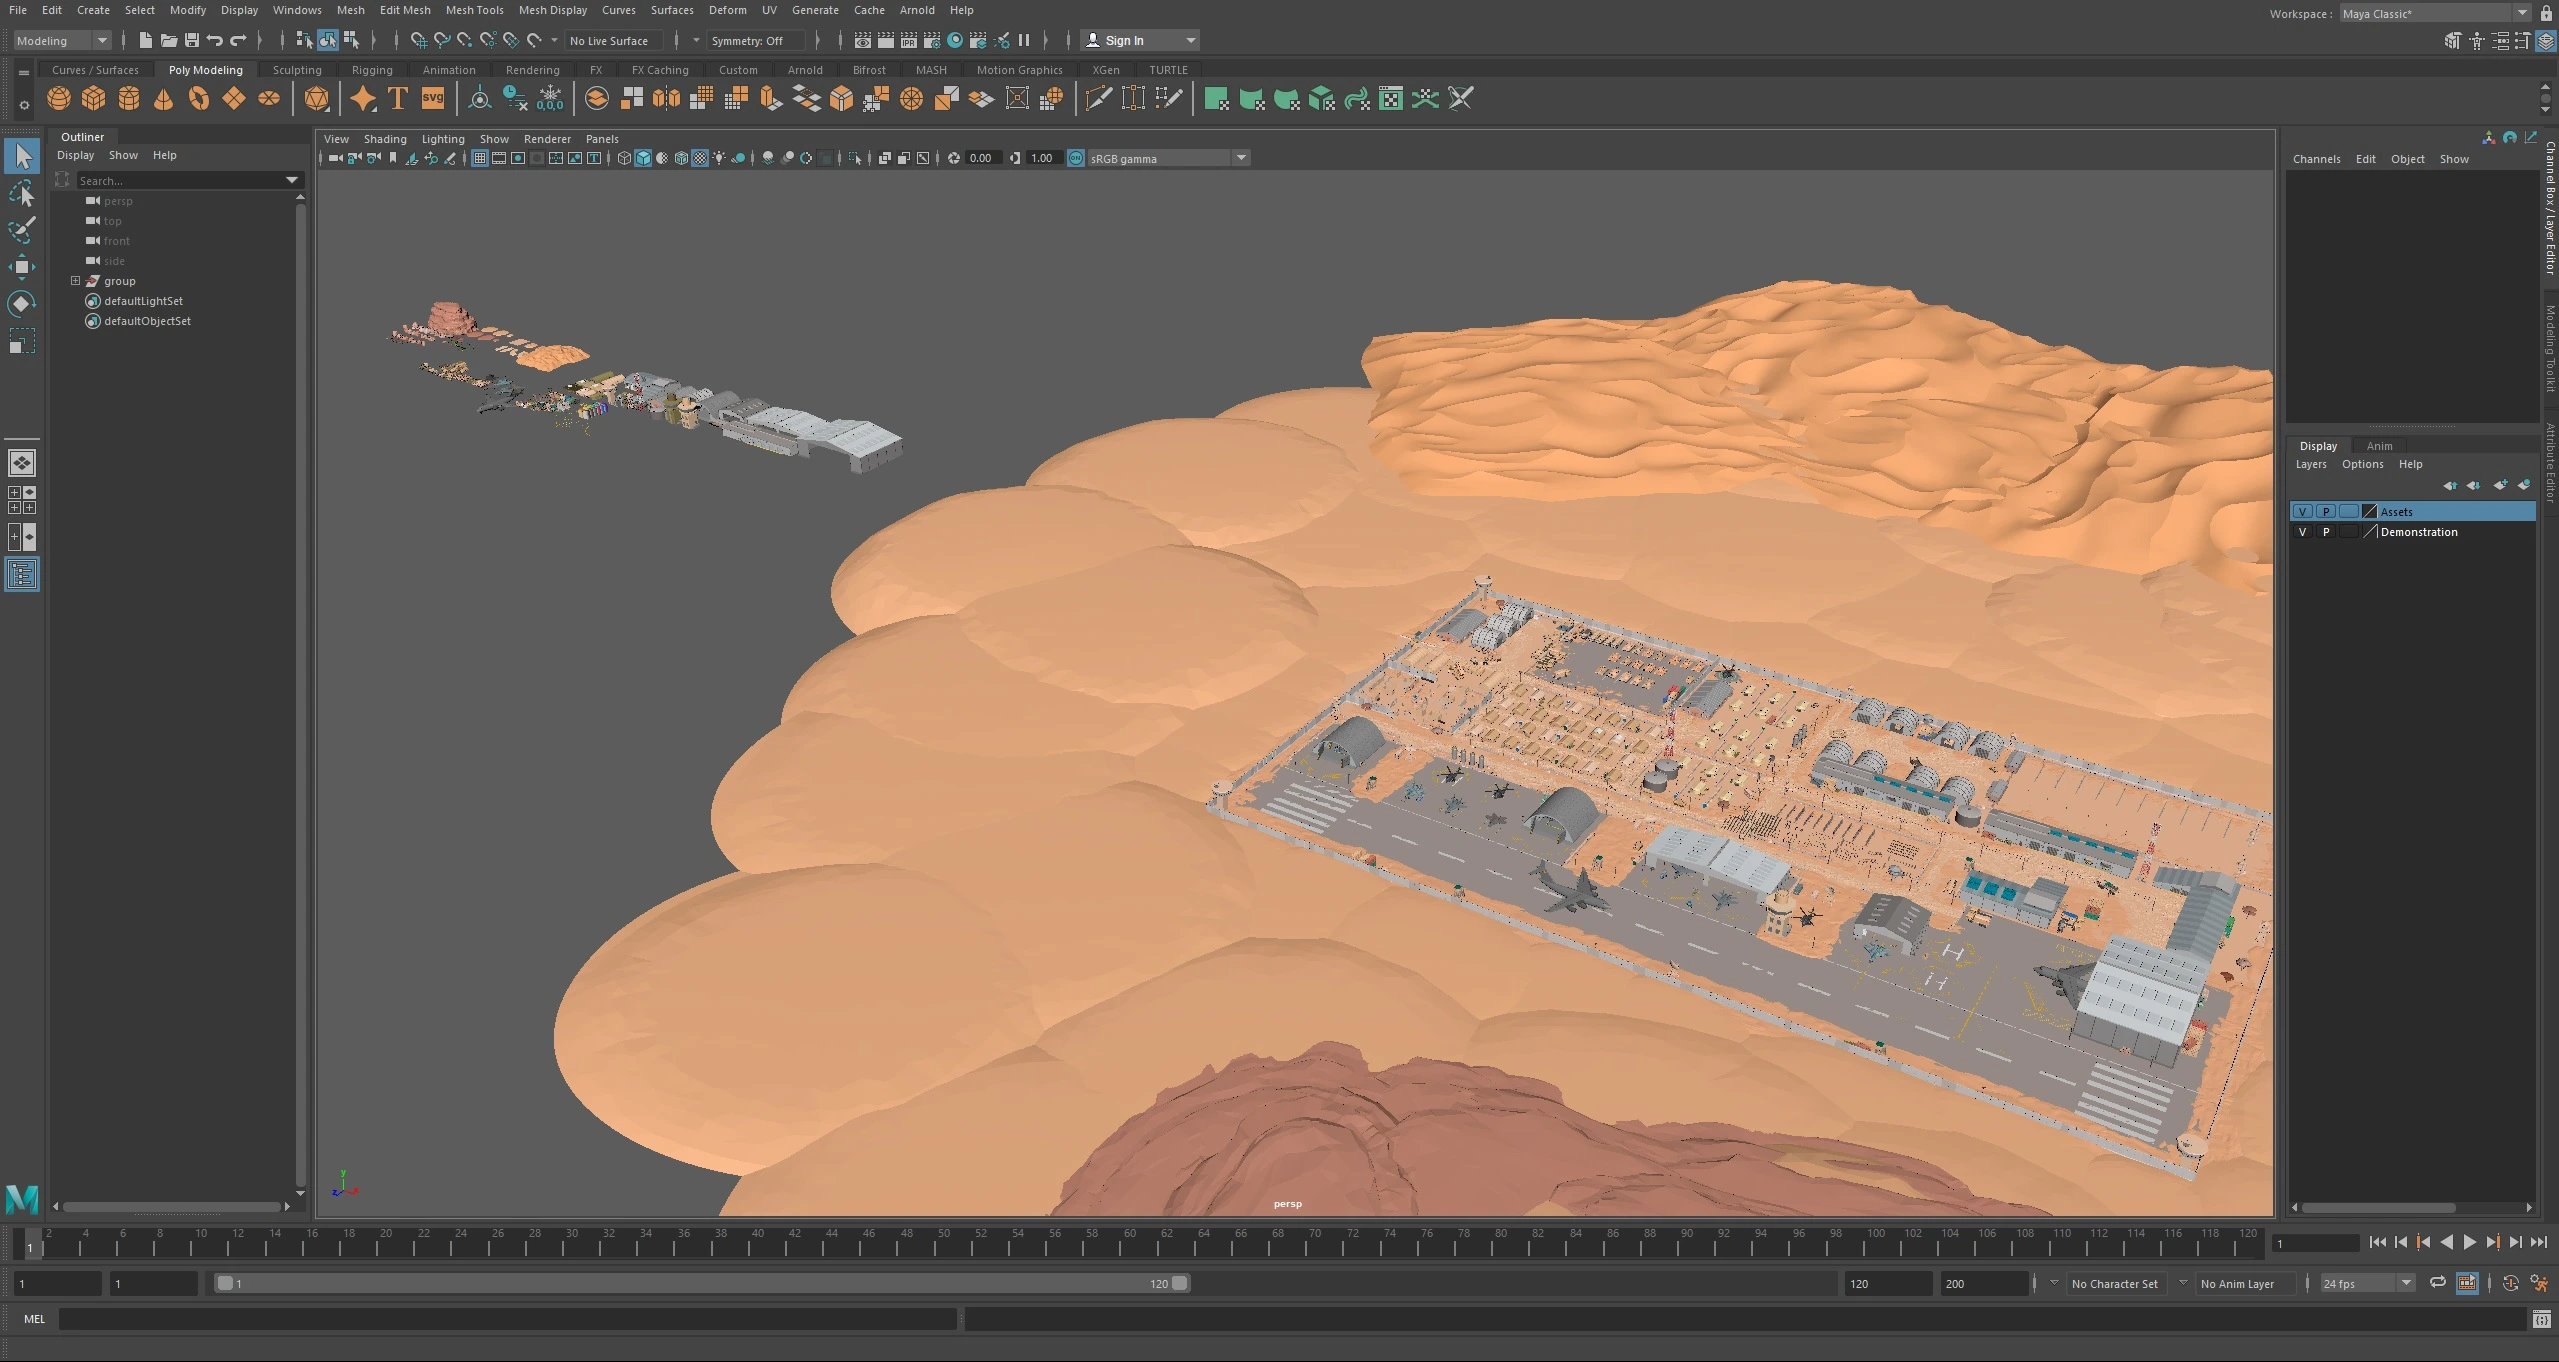2559x1362 pixels.
Task: Click the Anim tab in Layer Editor
Action: (2379, 446)
